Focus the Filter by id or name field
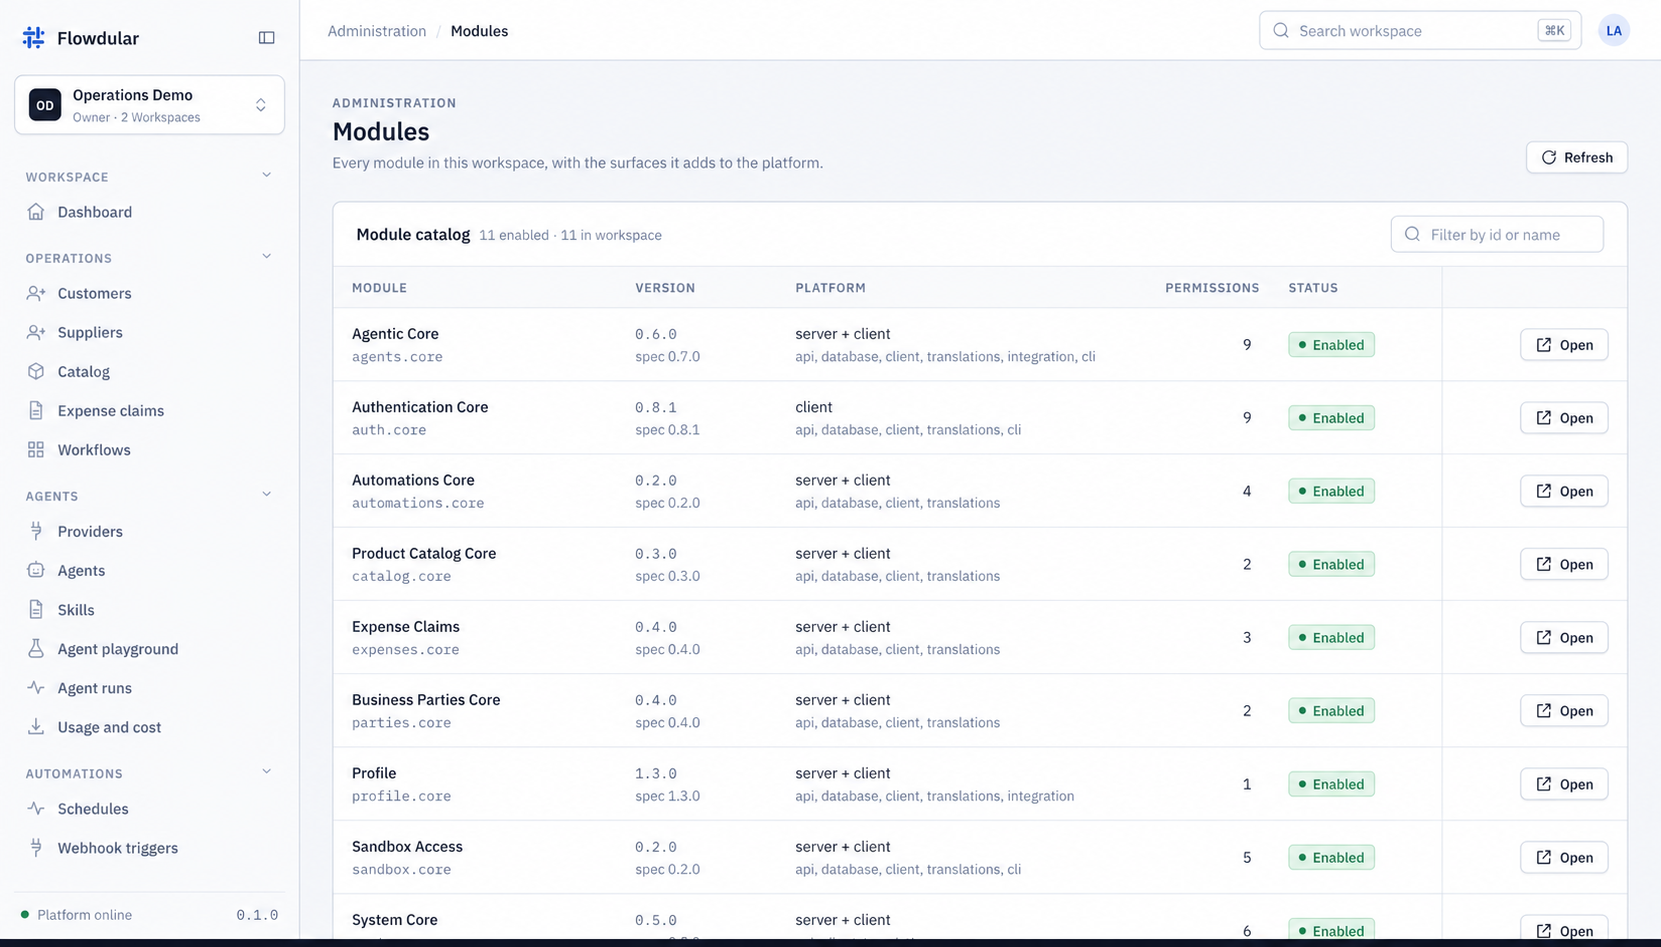1661x947 pixels. pyautogui.click(x=1497, y=234)
